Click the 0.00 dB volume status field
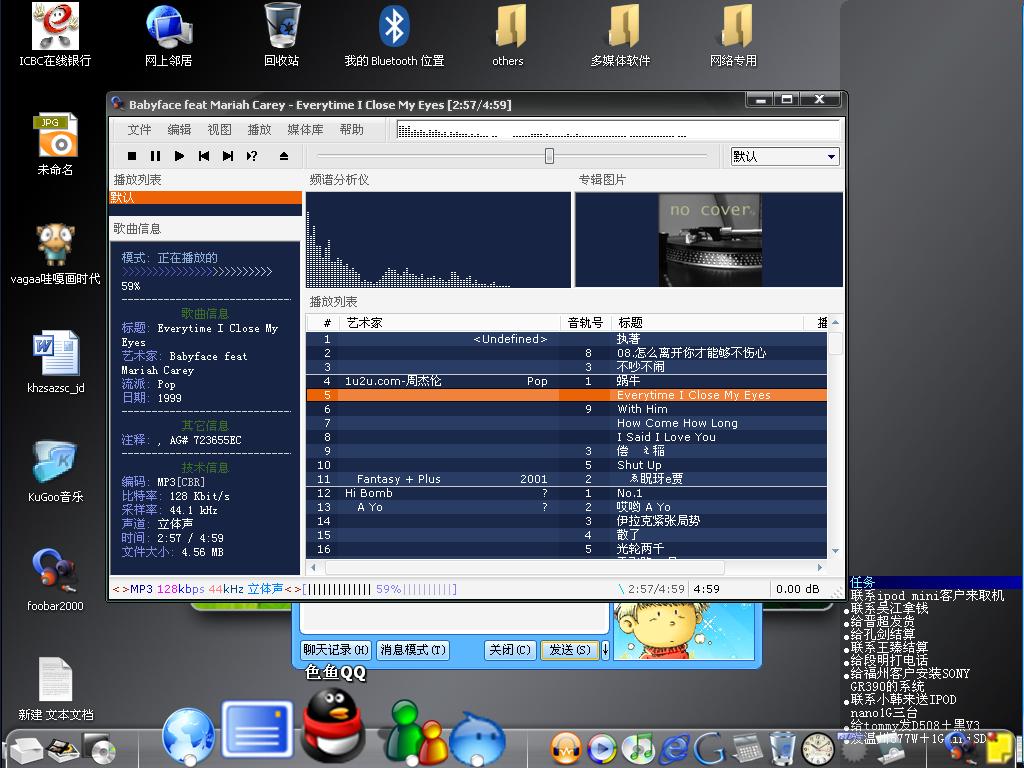Screen dimensions: 1024x768 coord(797,589)
